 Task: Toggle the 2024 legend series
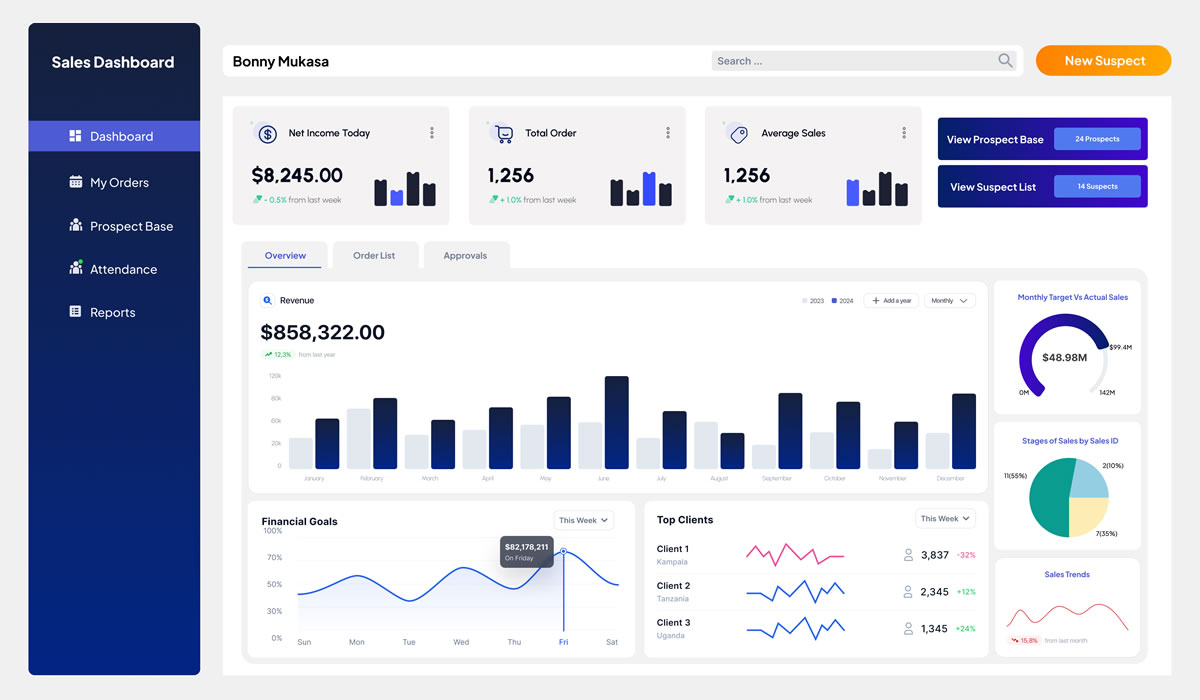842,301
